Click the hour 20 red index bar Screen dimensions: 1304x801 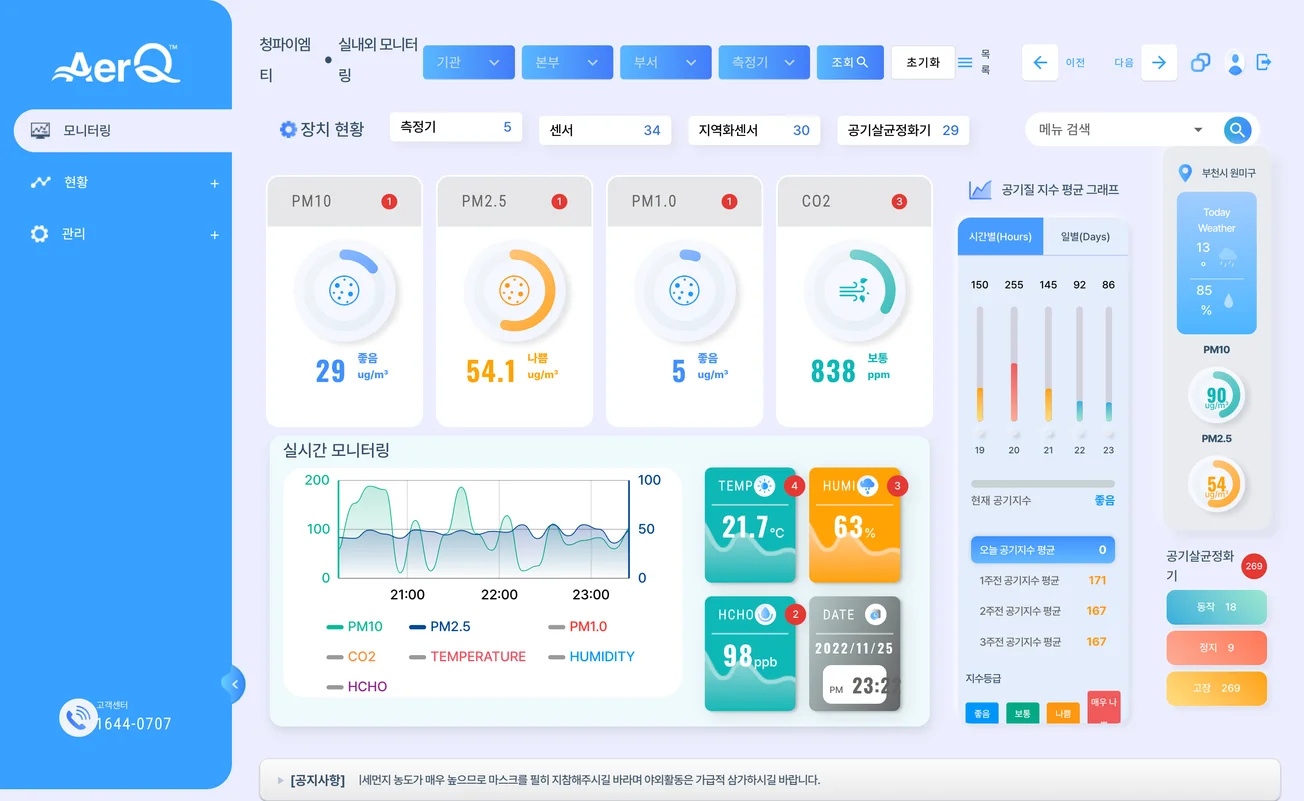pos(1014,364)
